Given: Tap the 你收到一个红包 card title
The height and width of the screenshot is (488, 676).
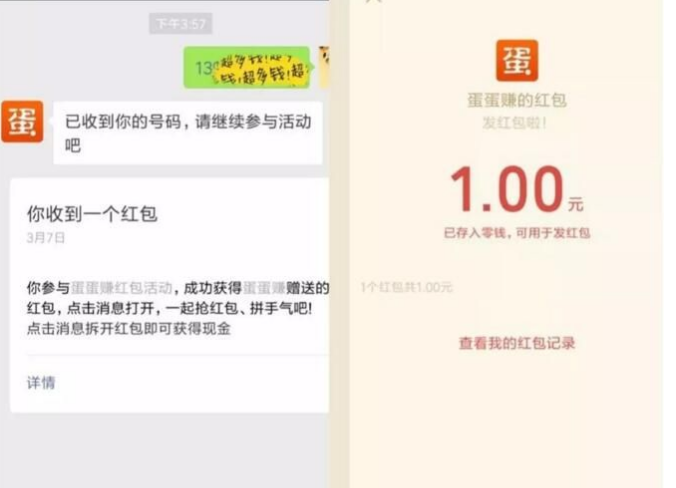Looking at the screenshot, I should [x=92, y=214].
